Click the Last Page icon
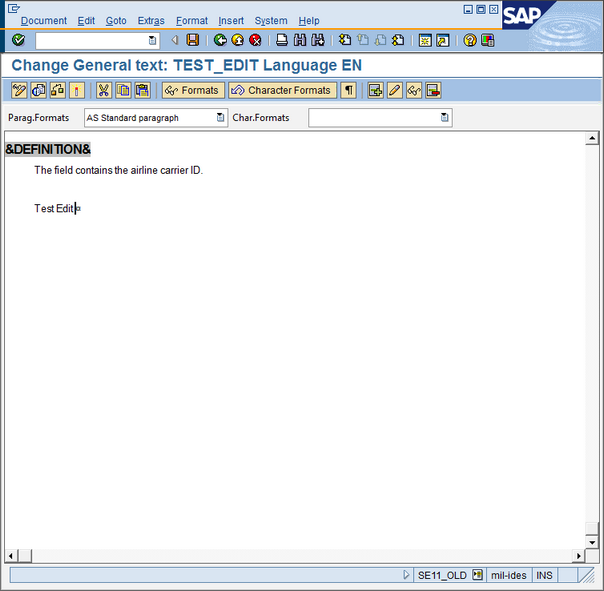The image size is (604, 591). [398, 40]
